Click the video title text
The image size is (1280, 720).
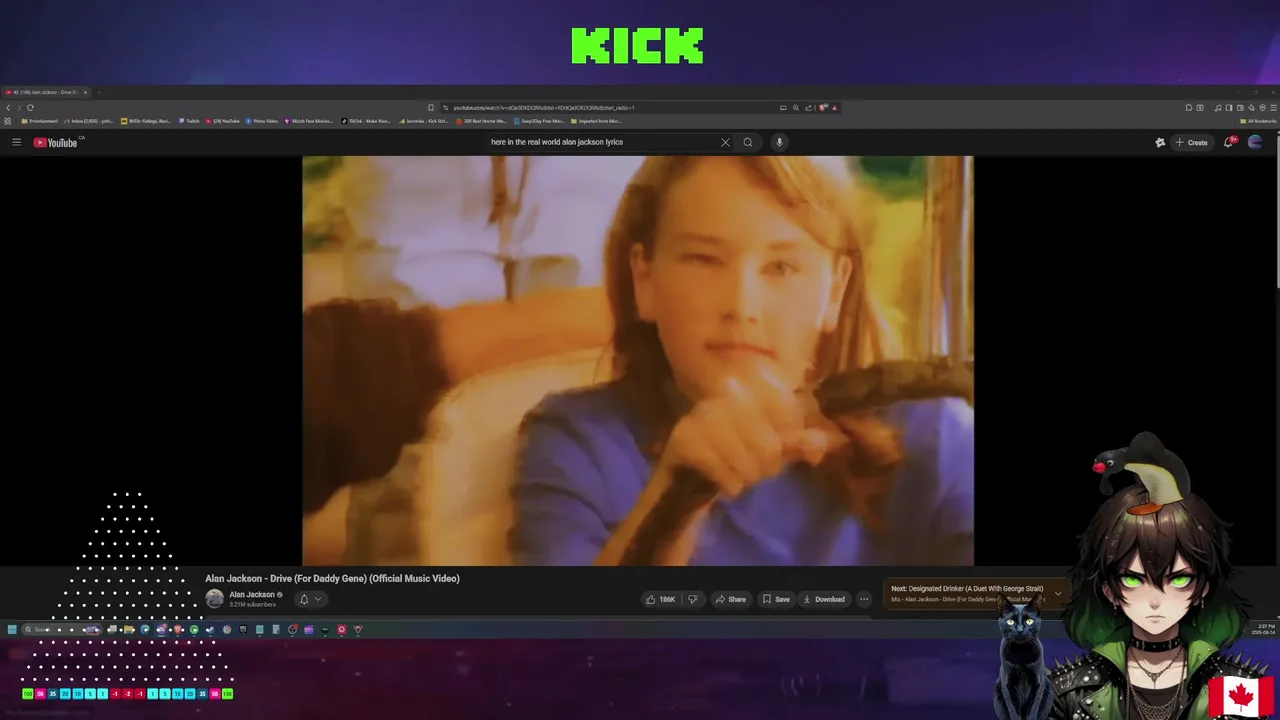pyautogui.click(x=332, y=578)
